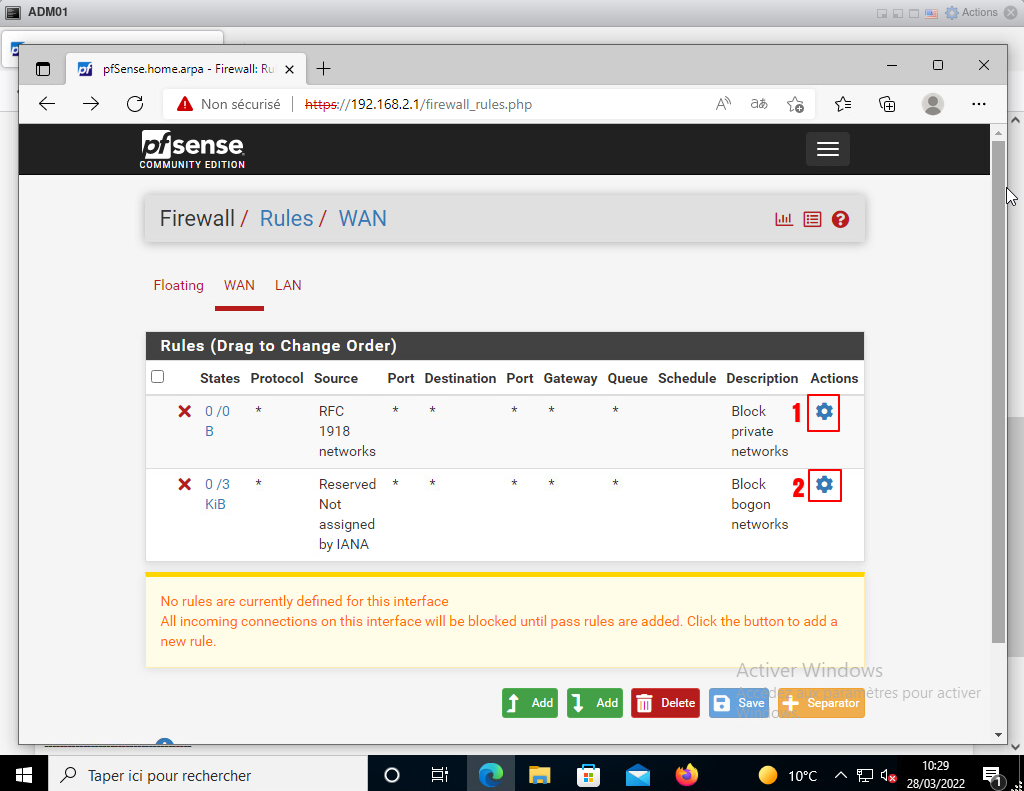Expand the pfSense hamburger navigation menu
1024x791 pixels.
(x=827, y=149)
